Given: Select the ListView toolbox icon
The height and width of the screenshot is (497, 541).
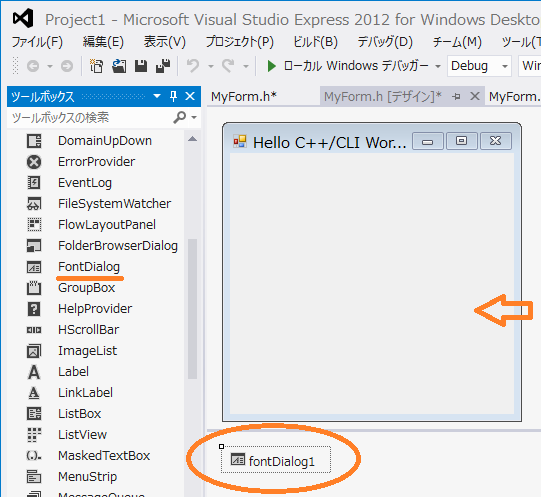Looking at the screenshot, I should pyautogui.click(x=34, y=435).
